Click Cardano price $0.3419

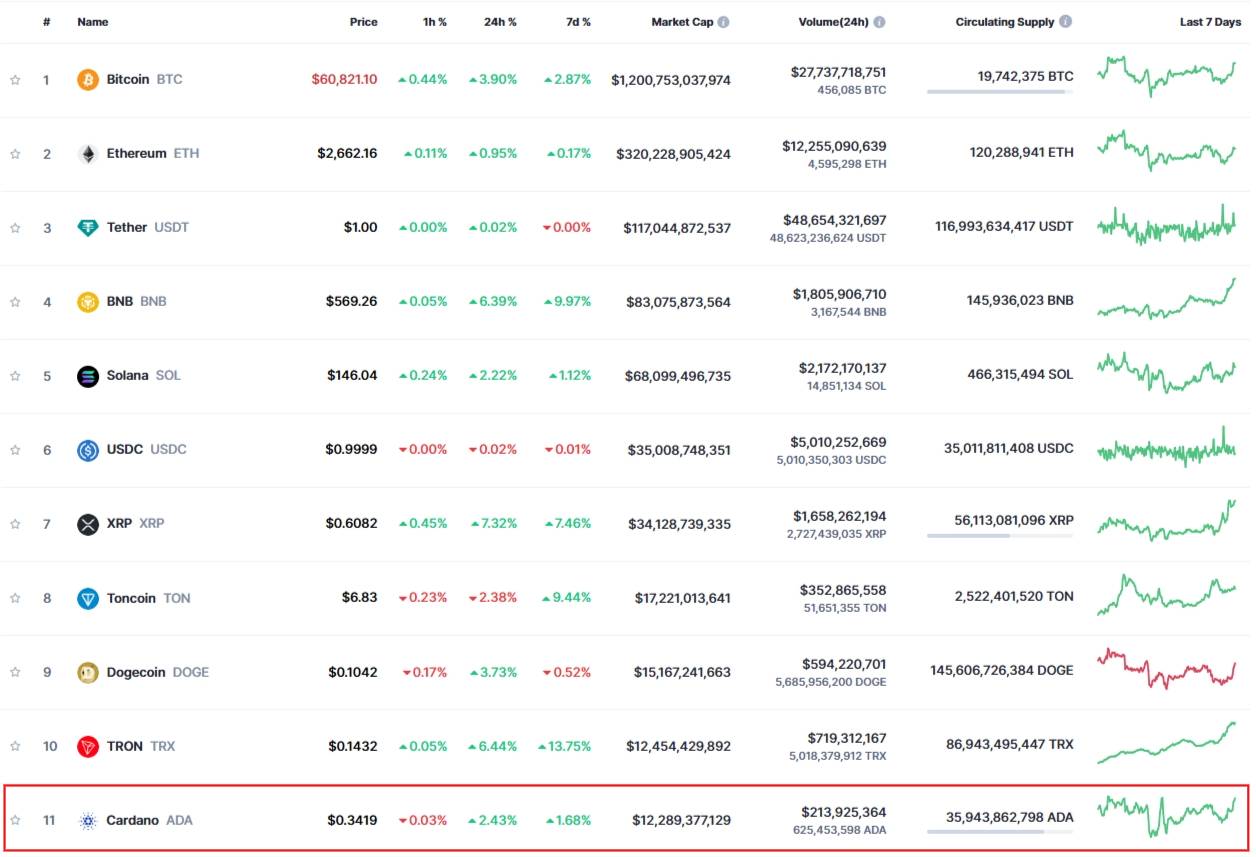pos(353,821)
